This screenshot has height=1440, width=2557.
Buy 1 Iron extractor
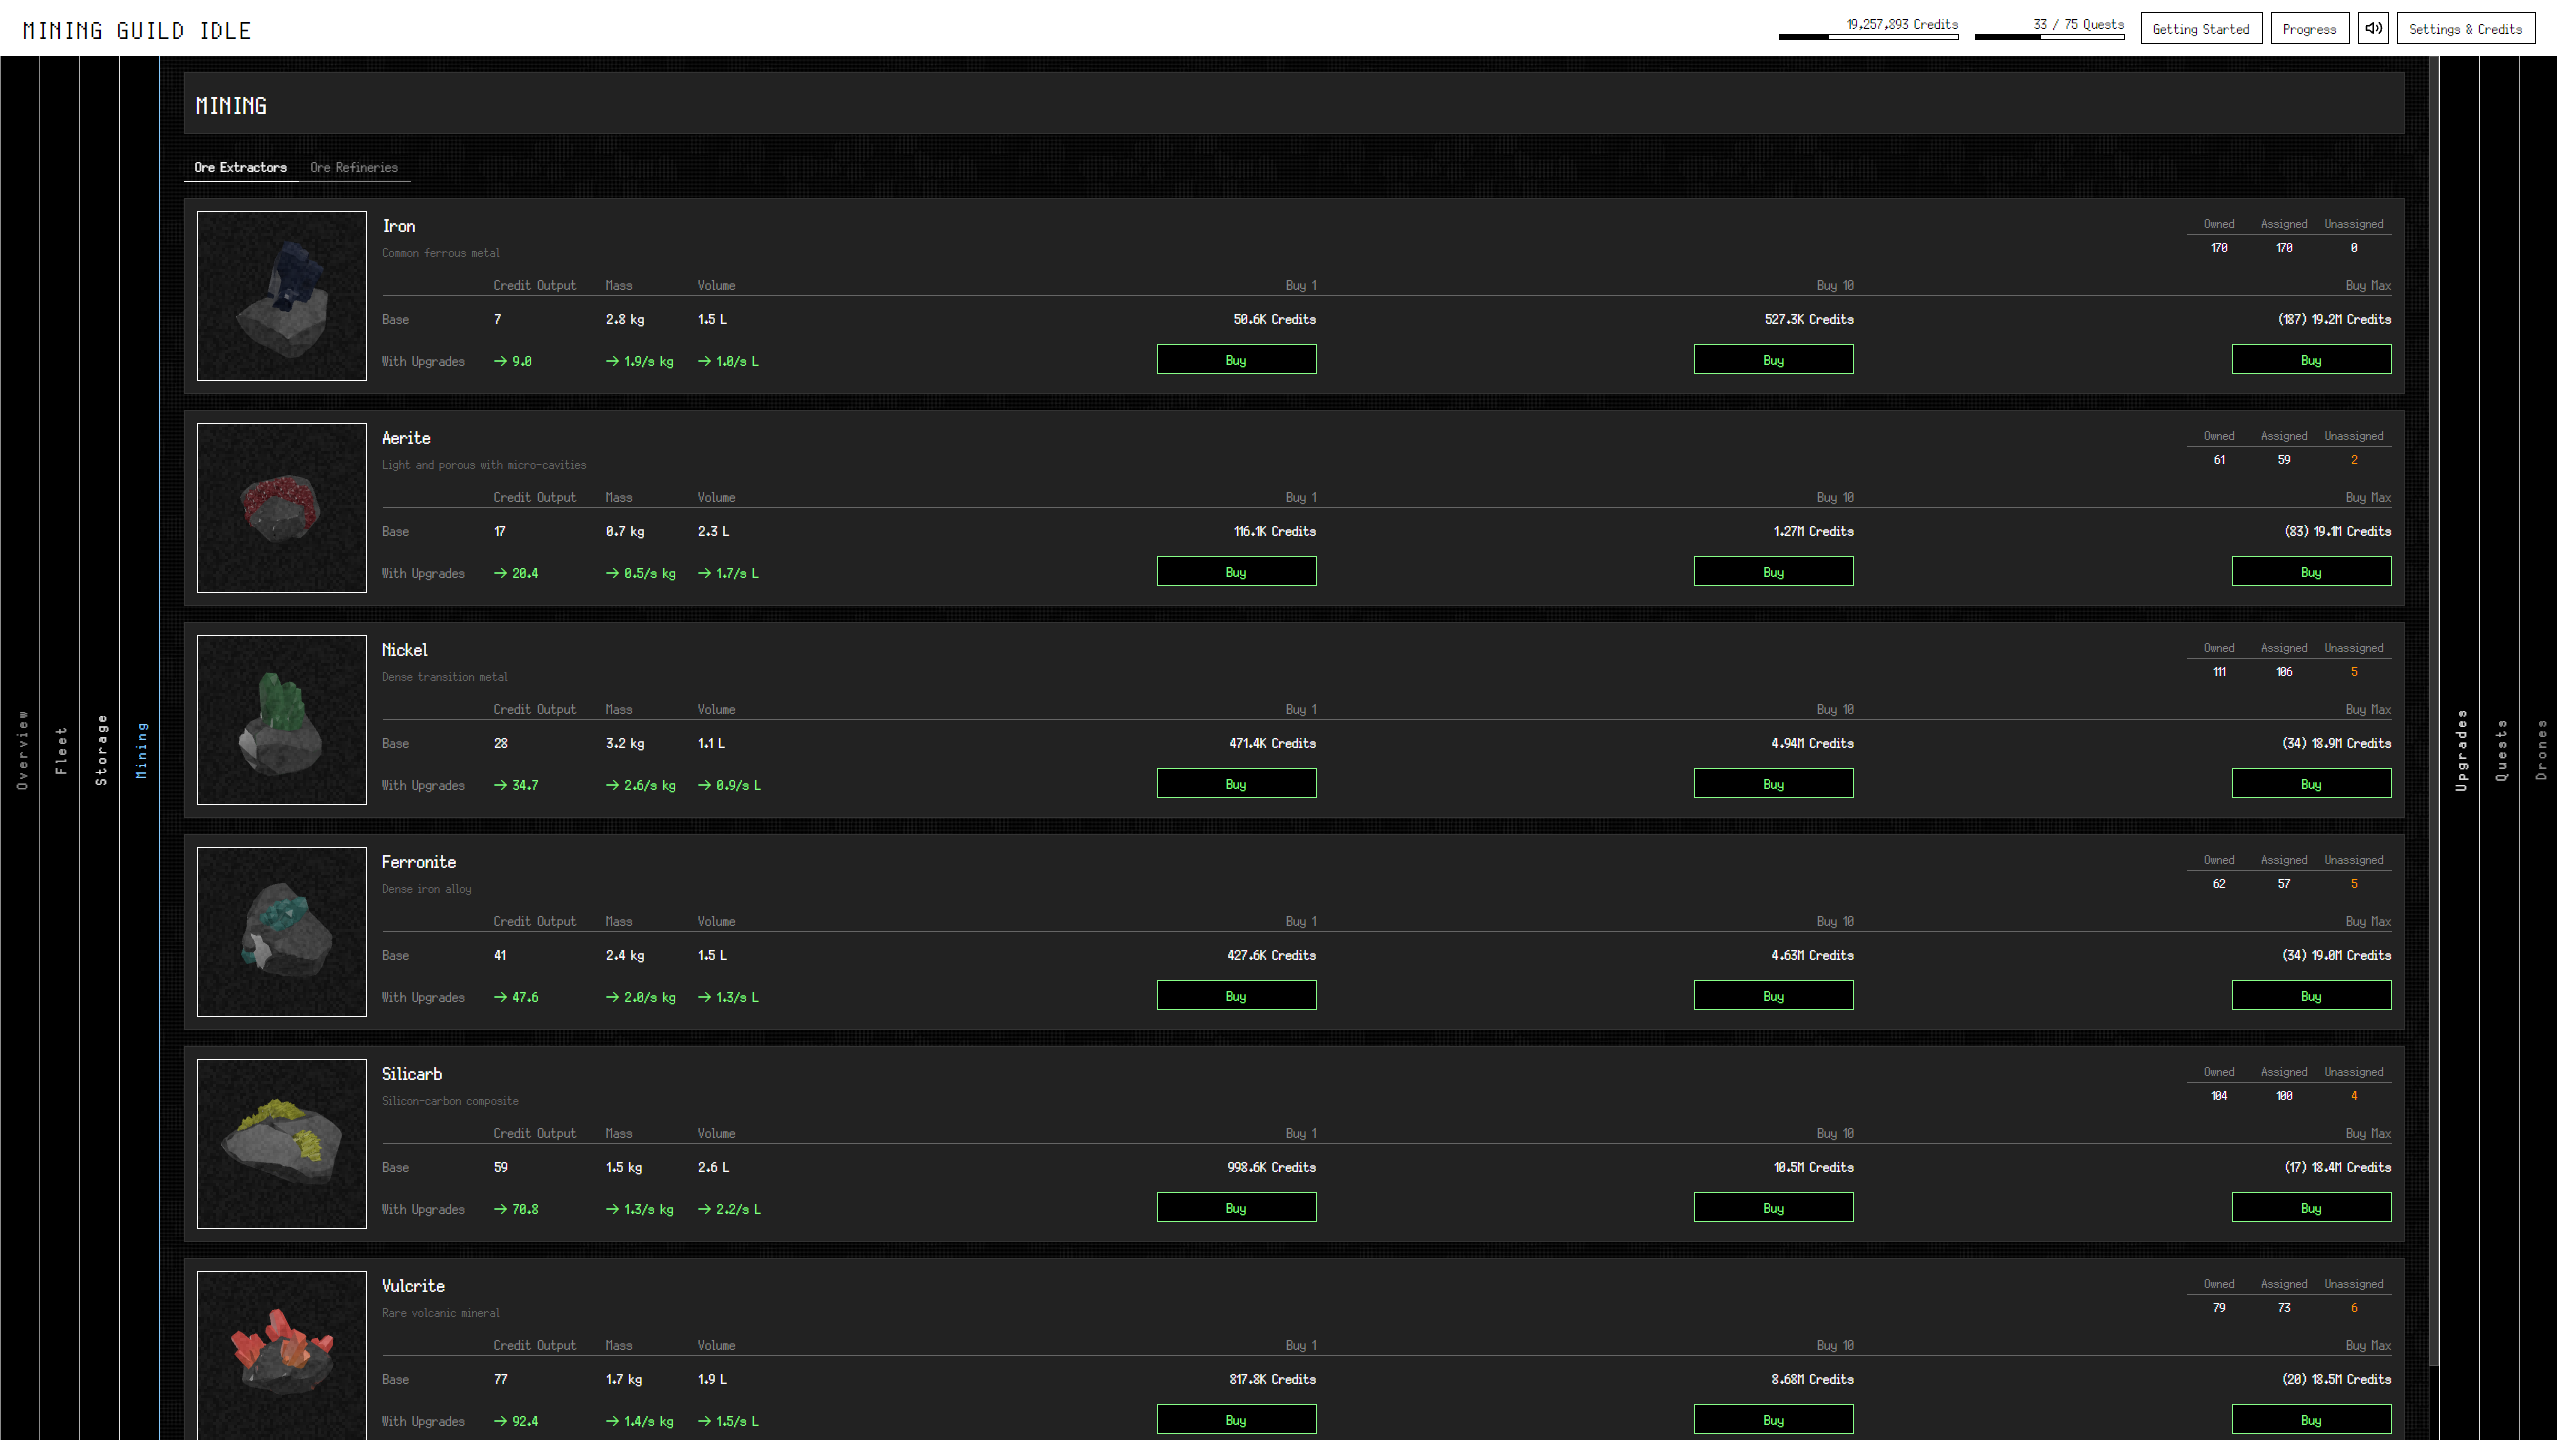(1236, 359)
